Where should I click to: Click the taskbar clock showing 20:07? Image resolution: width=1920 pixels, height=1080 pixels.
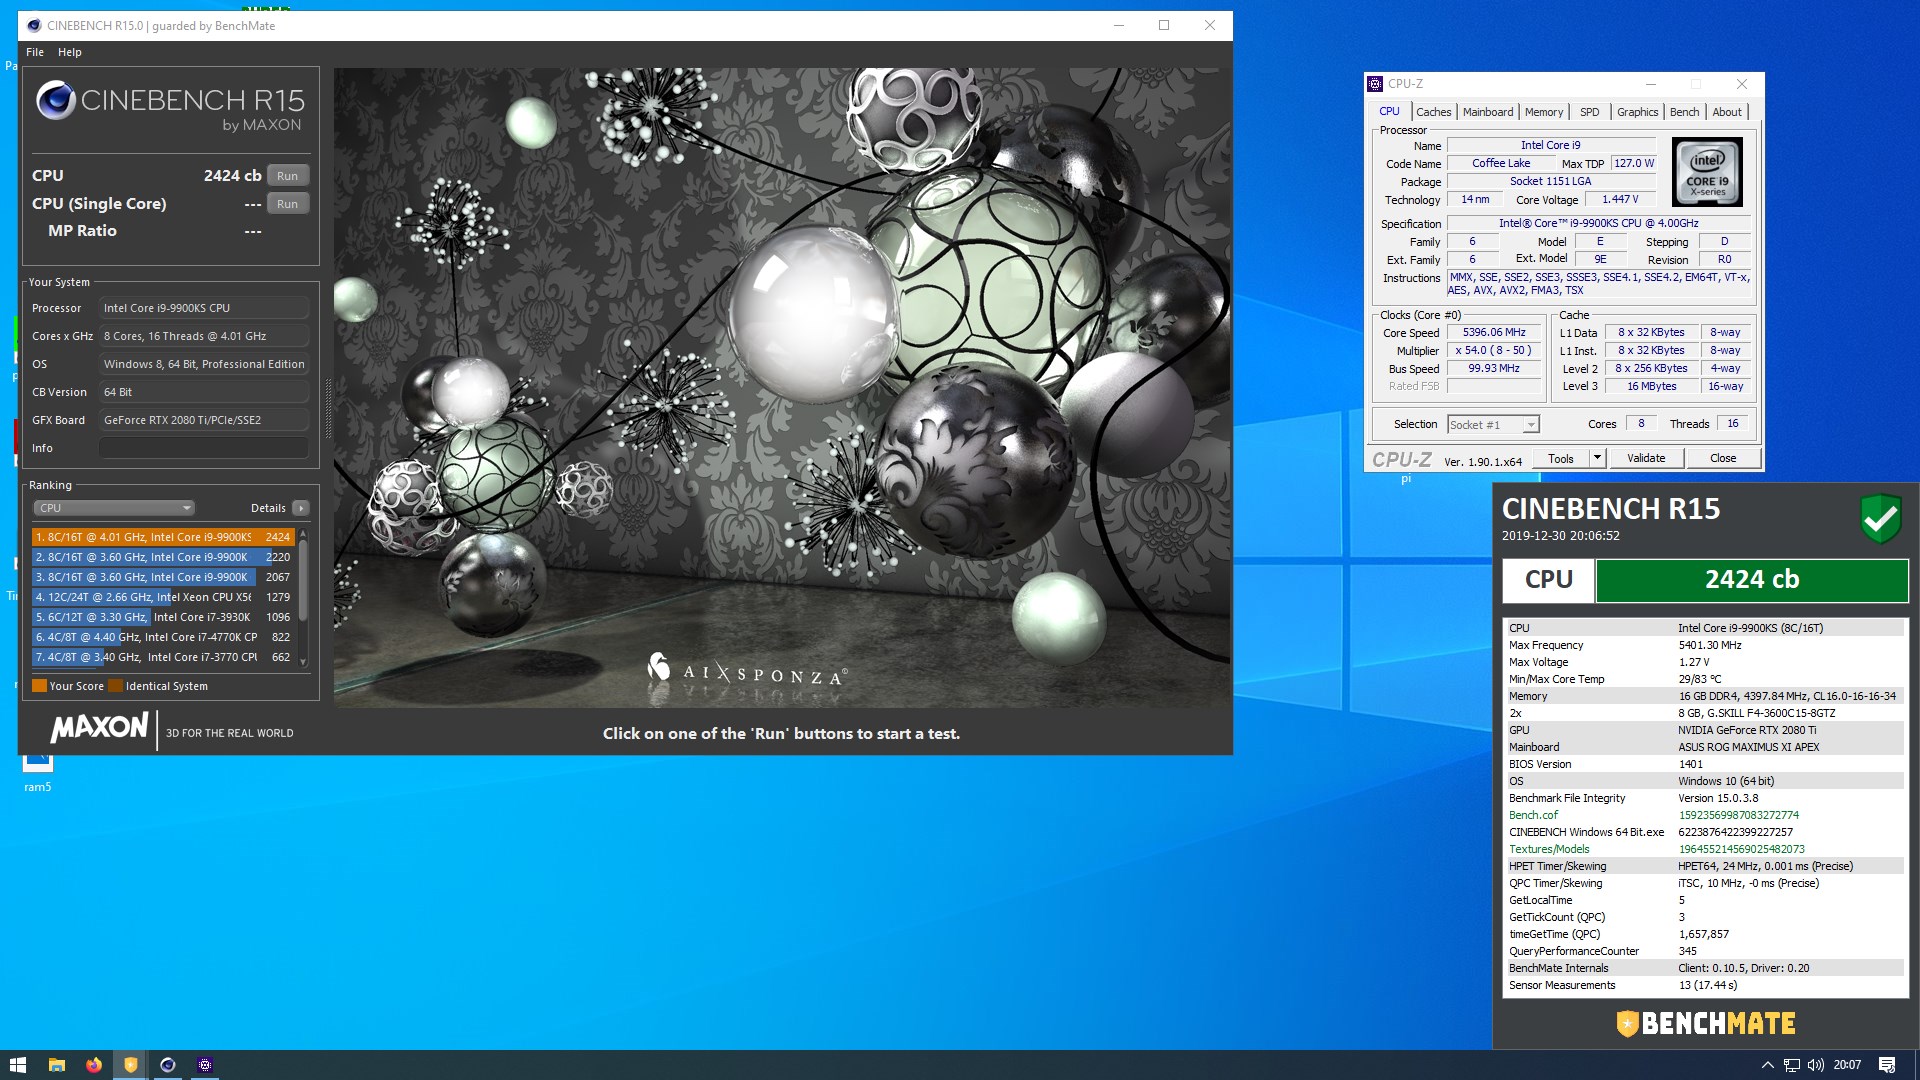pyautogui.click(x=1847, y=1065)
